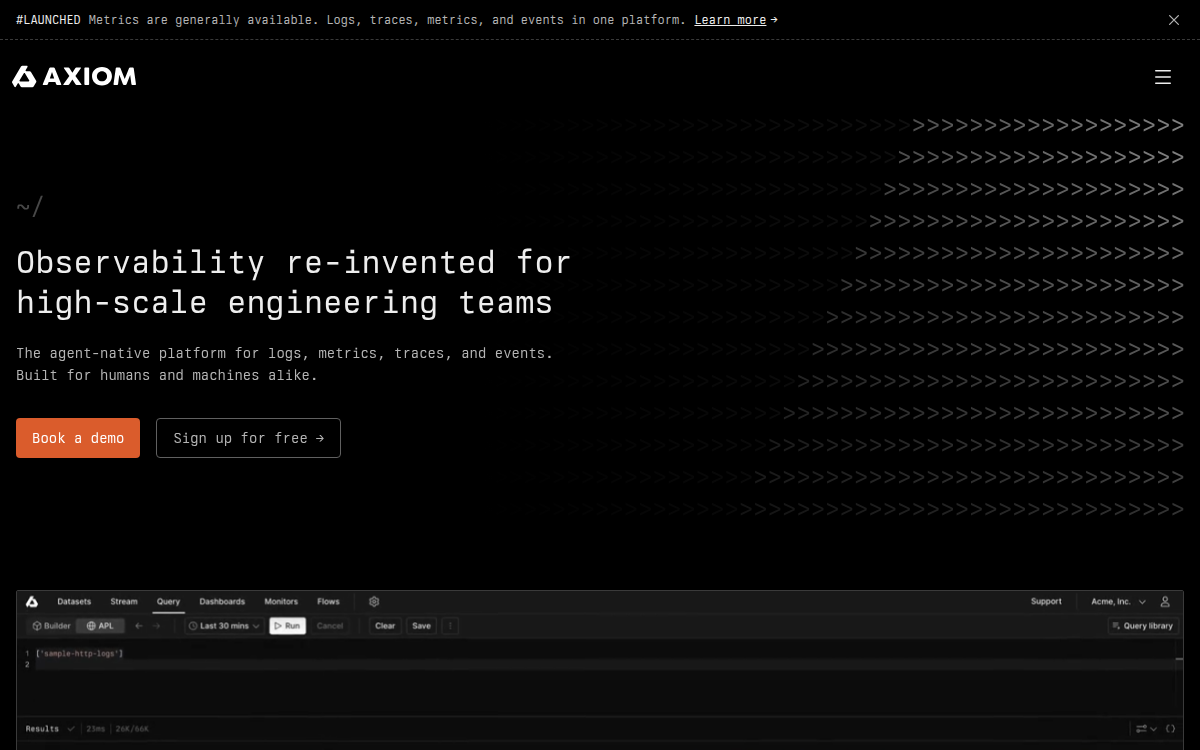Open the Datasets tab in preview
This screenshot has width=1200, height=750.
[74, 602]
